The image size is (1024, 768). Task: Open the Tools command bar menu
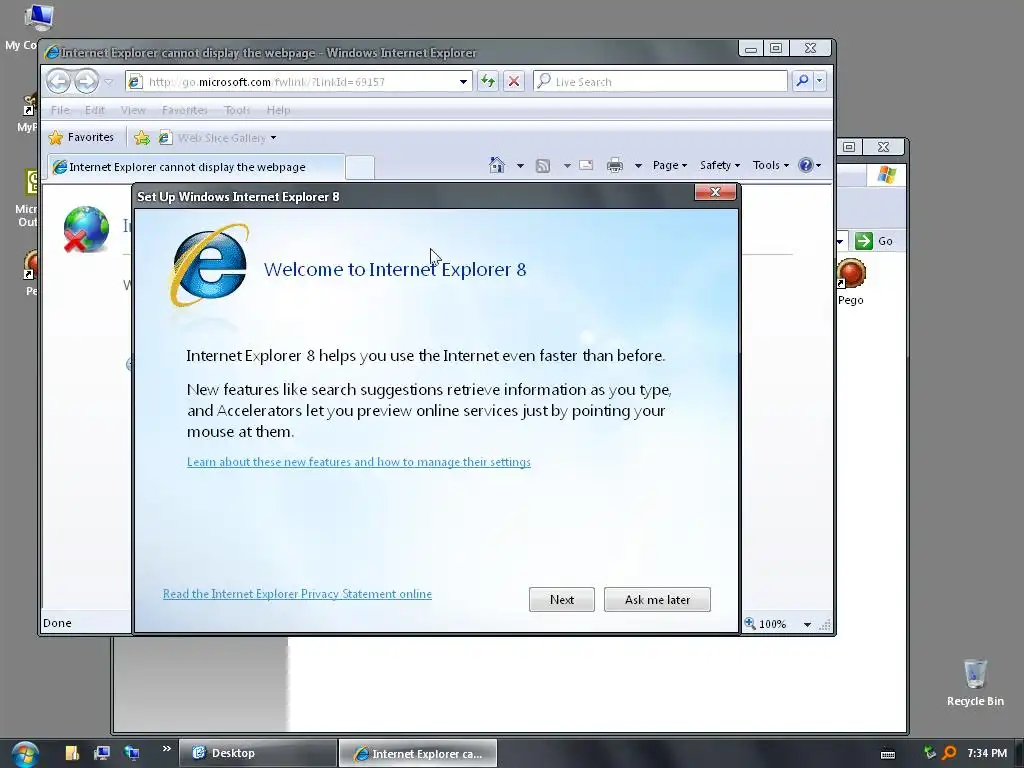click(x=771, y=165)
